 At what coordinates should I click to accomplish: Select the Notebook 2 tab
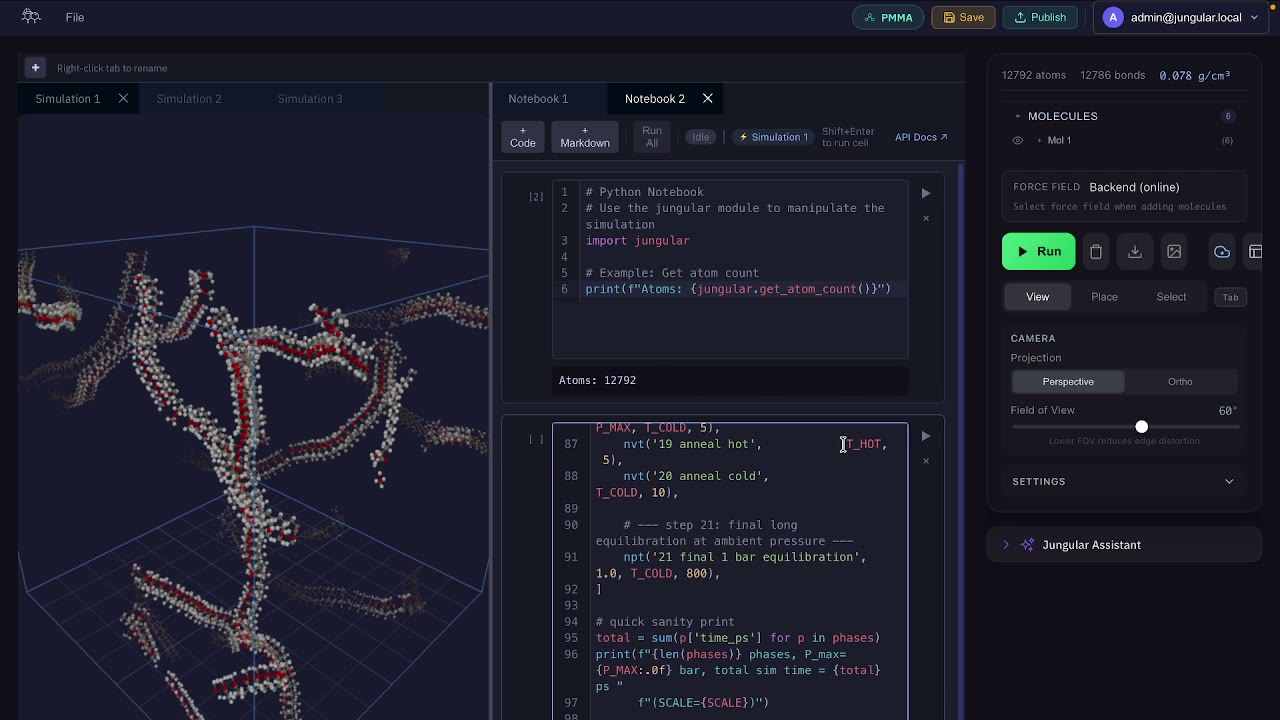click(x=655, y=99)
